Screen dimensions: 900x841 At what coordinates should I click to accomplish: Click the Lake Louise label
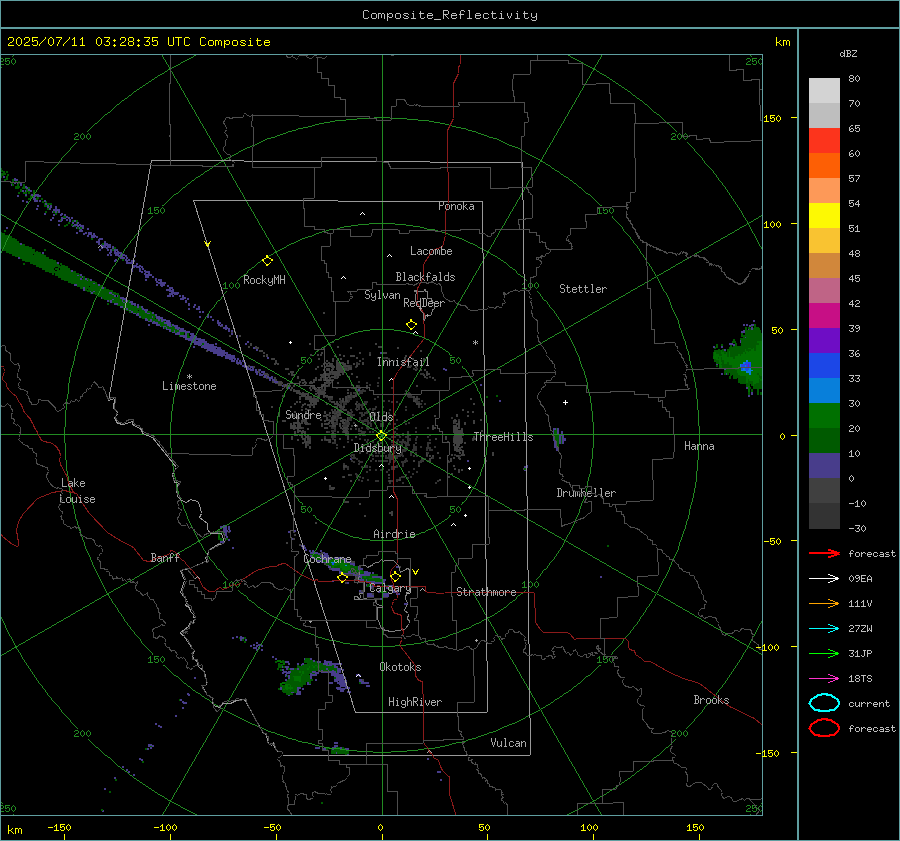(77, 491)
